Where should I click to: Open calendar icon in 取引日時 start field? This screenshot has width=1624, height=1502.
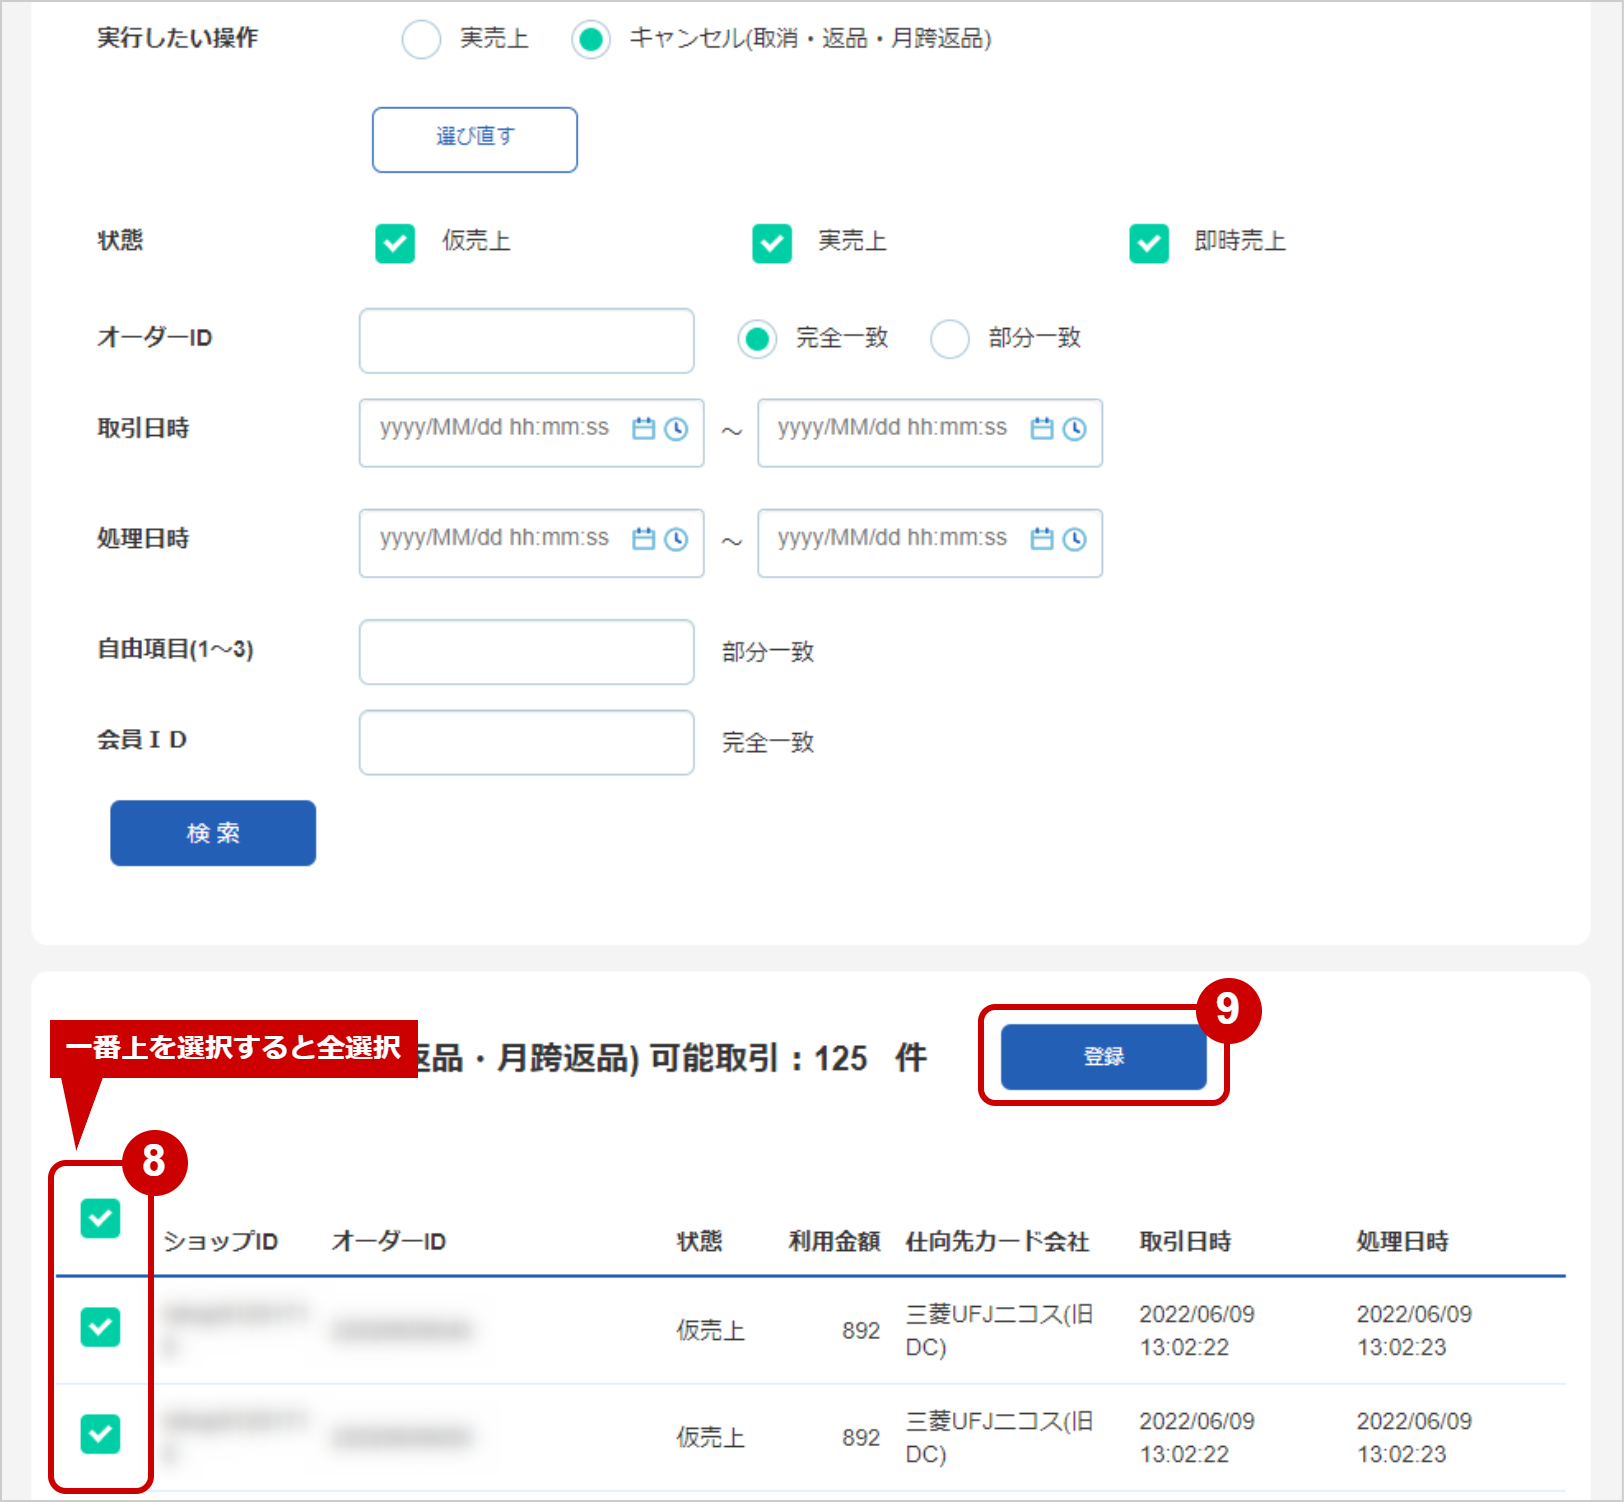tap(643, 429)
